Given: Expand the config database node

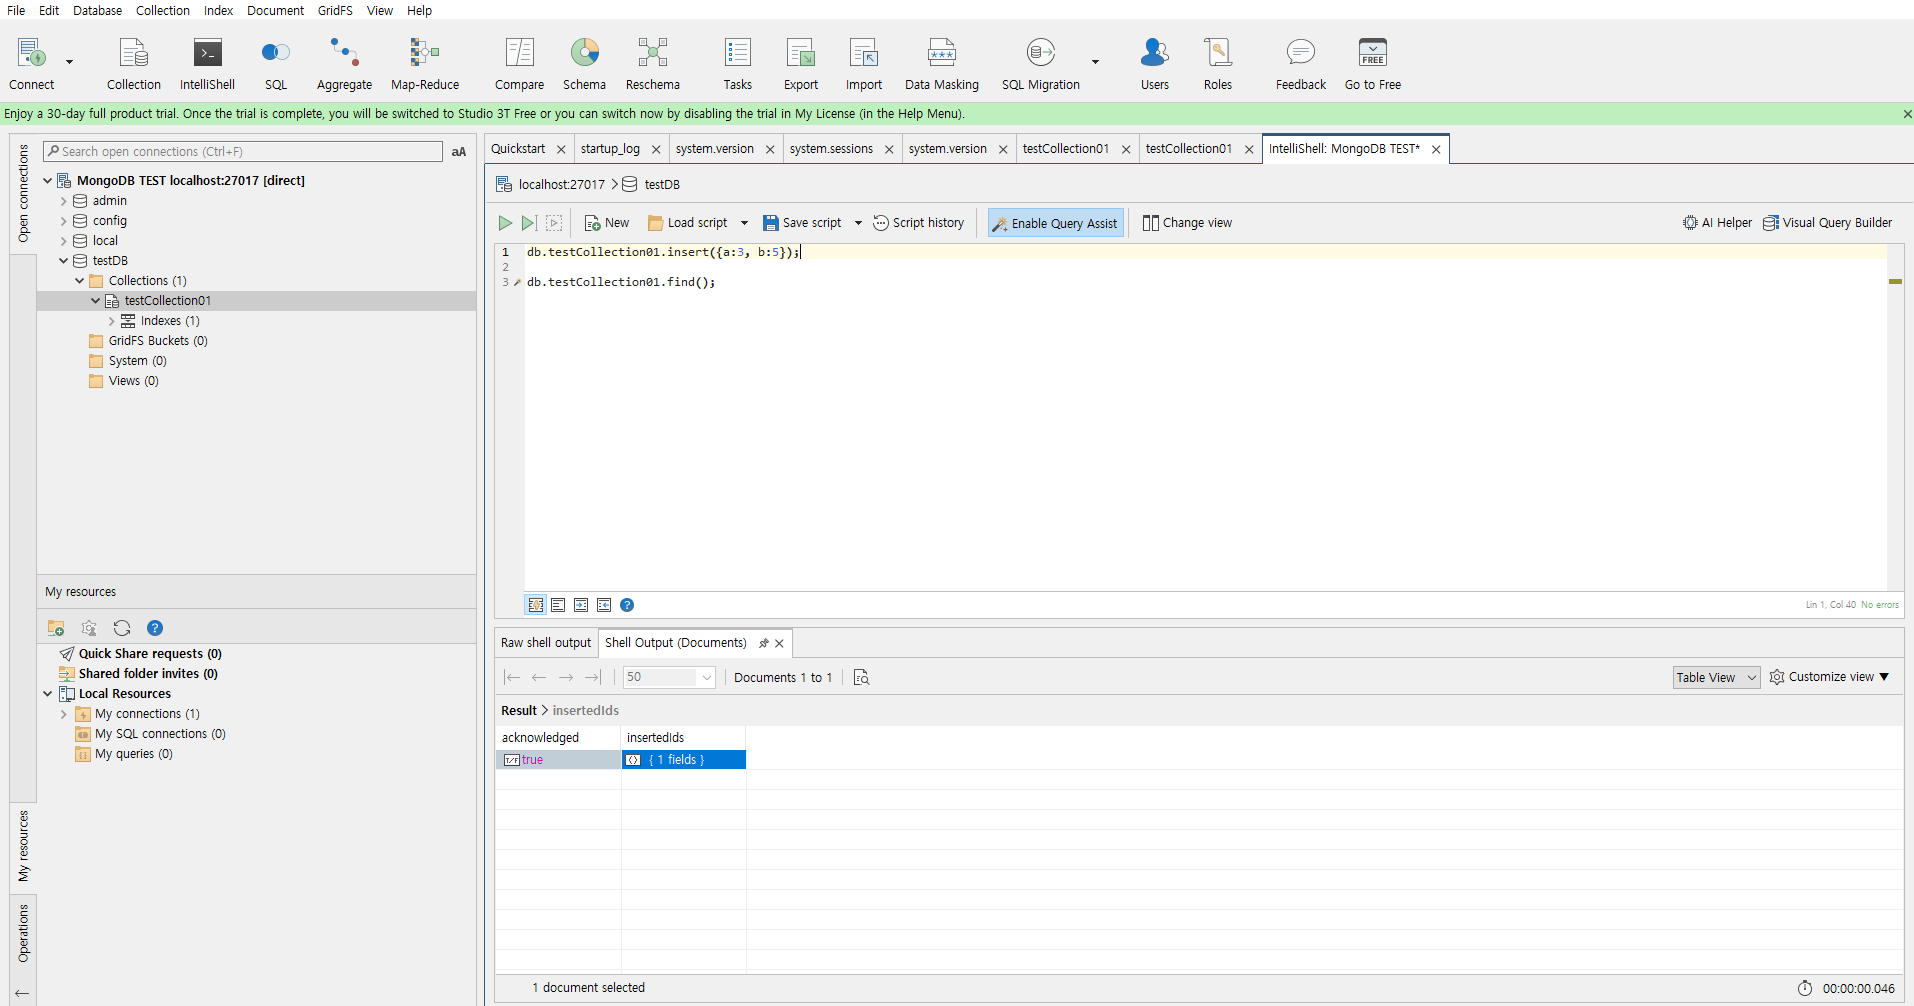Looking at the screenshot, I should click(x=64, y=221).
